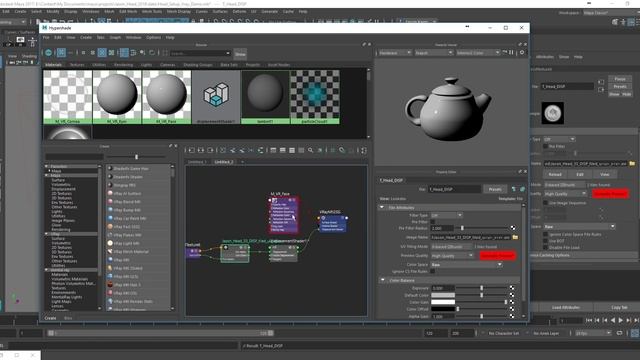Click map button beside Alpha Gain slider
Image resolution: width=640 pixels, height=360 pixels.
(x=512, y=316)
